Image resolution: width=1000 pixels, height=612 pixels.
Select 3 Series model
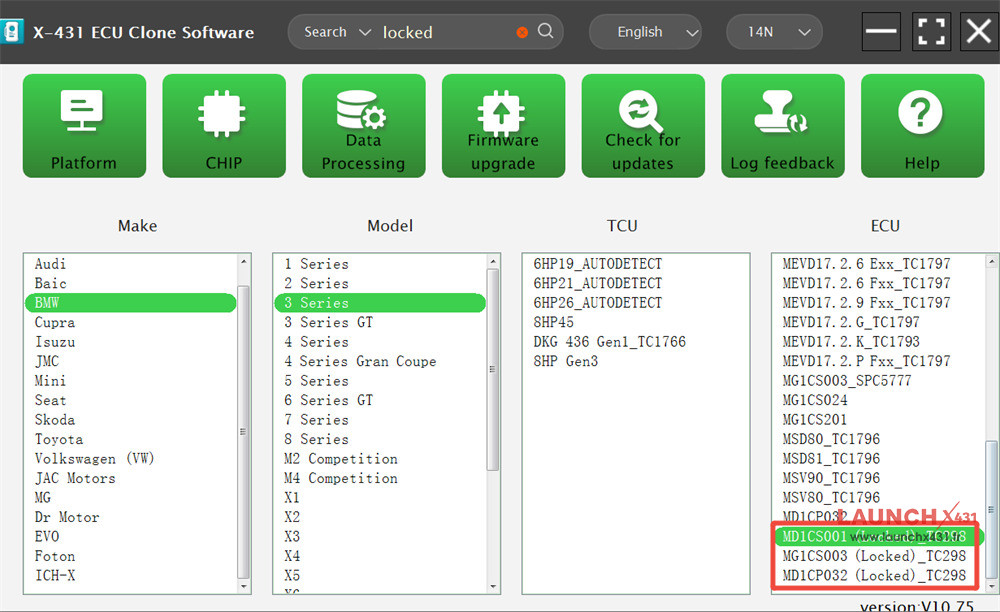tap(380, 303)
